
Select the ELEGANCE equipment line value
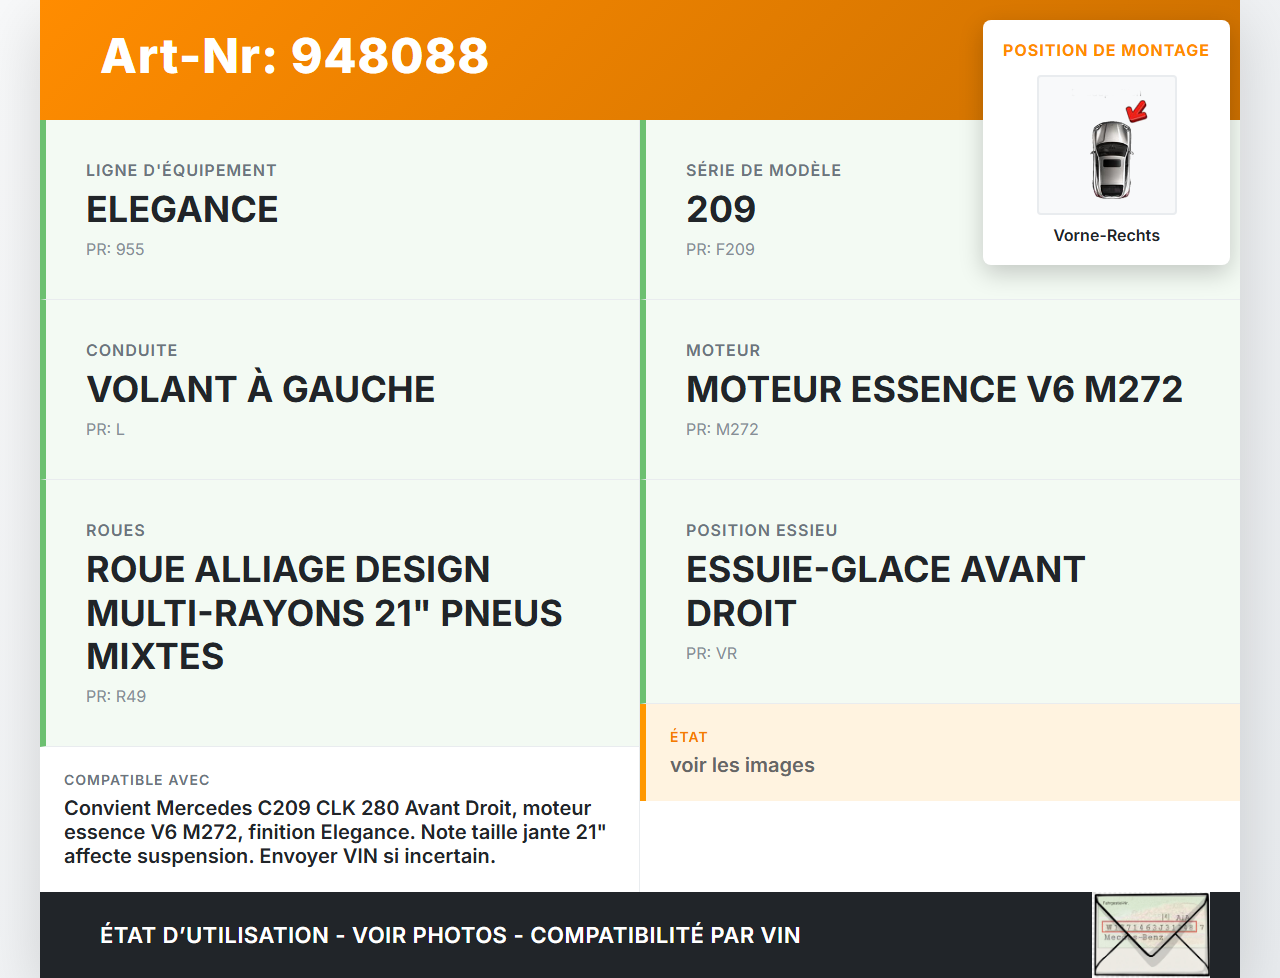[182, 209]
